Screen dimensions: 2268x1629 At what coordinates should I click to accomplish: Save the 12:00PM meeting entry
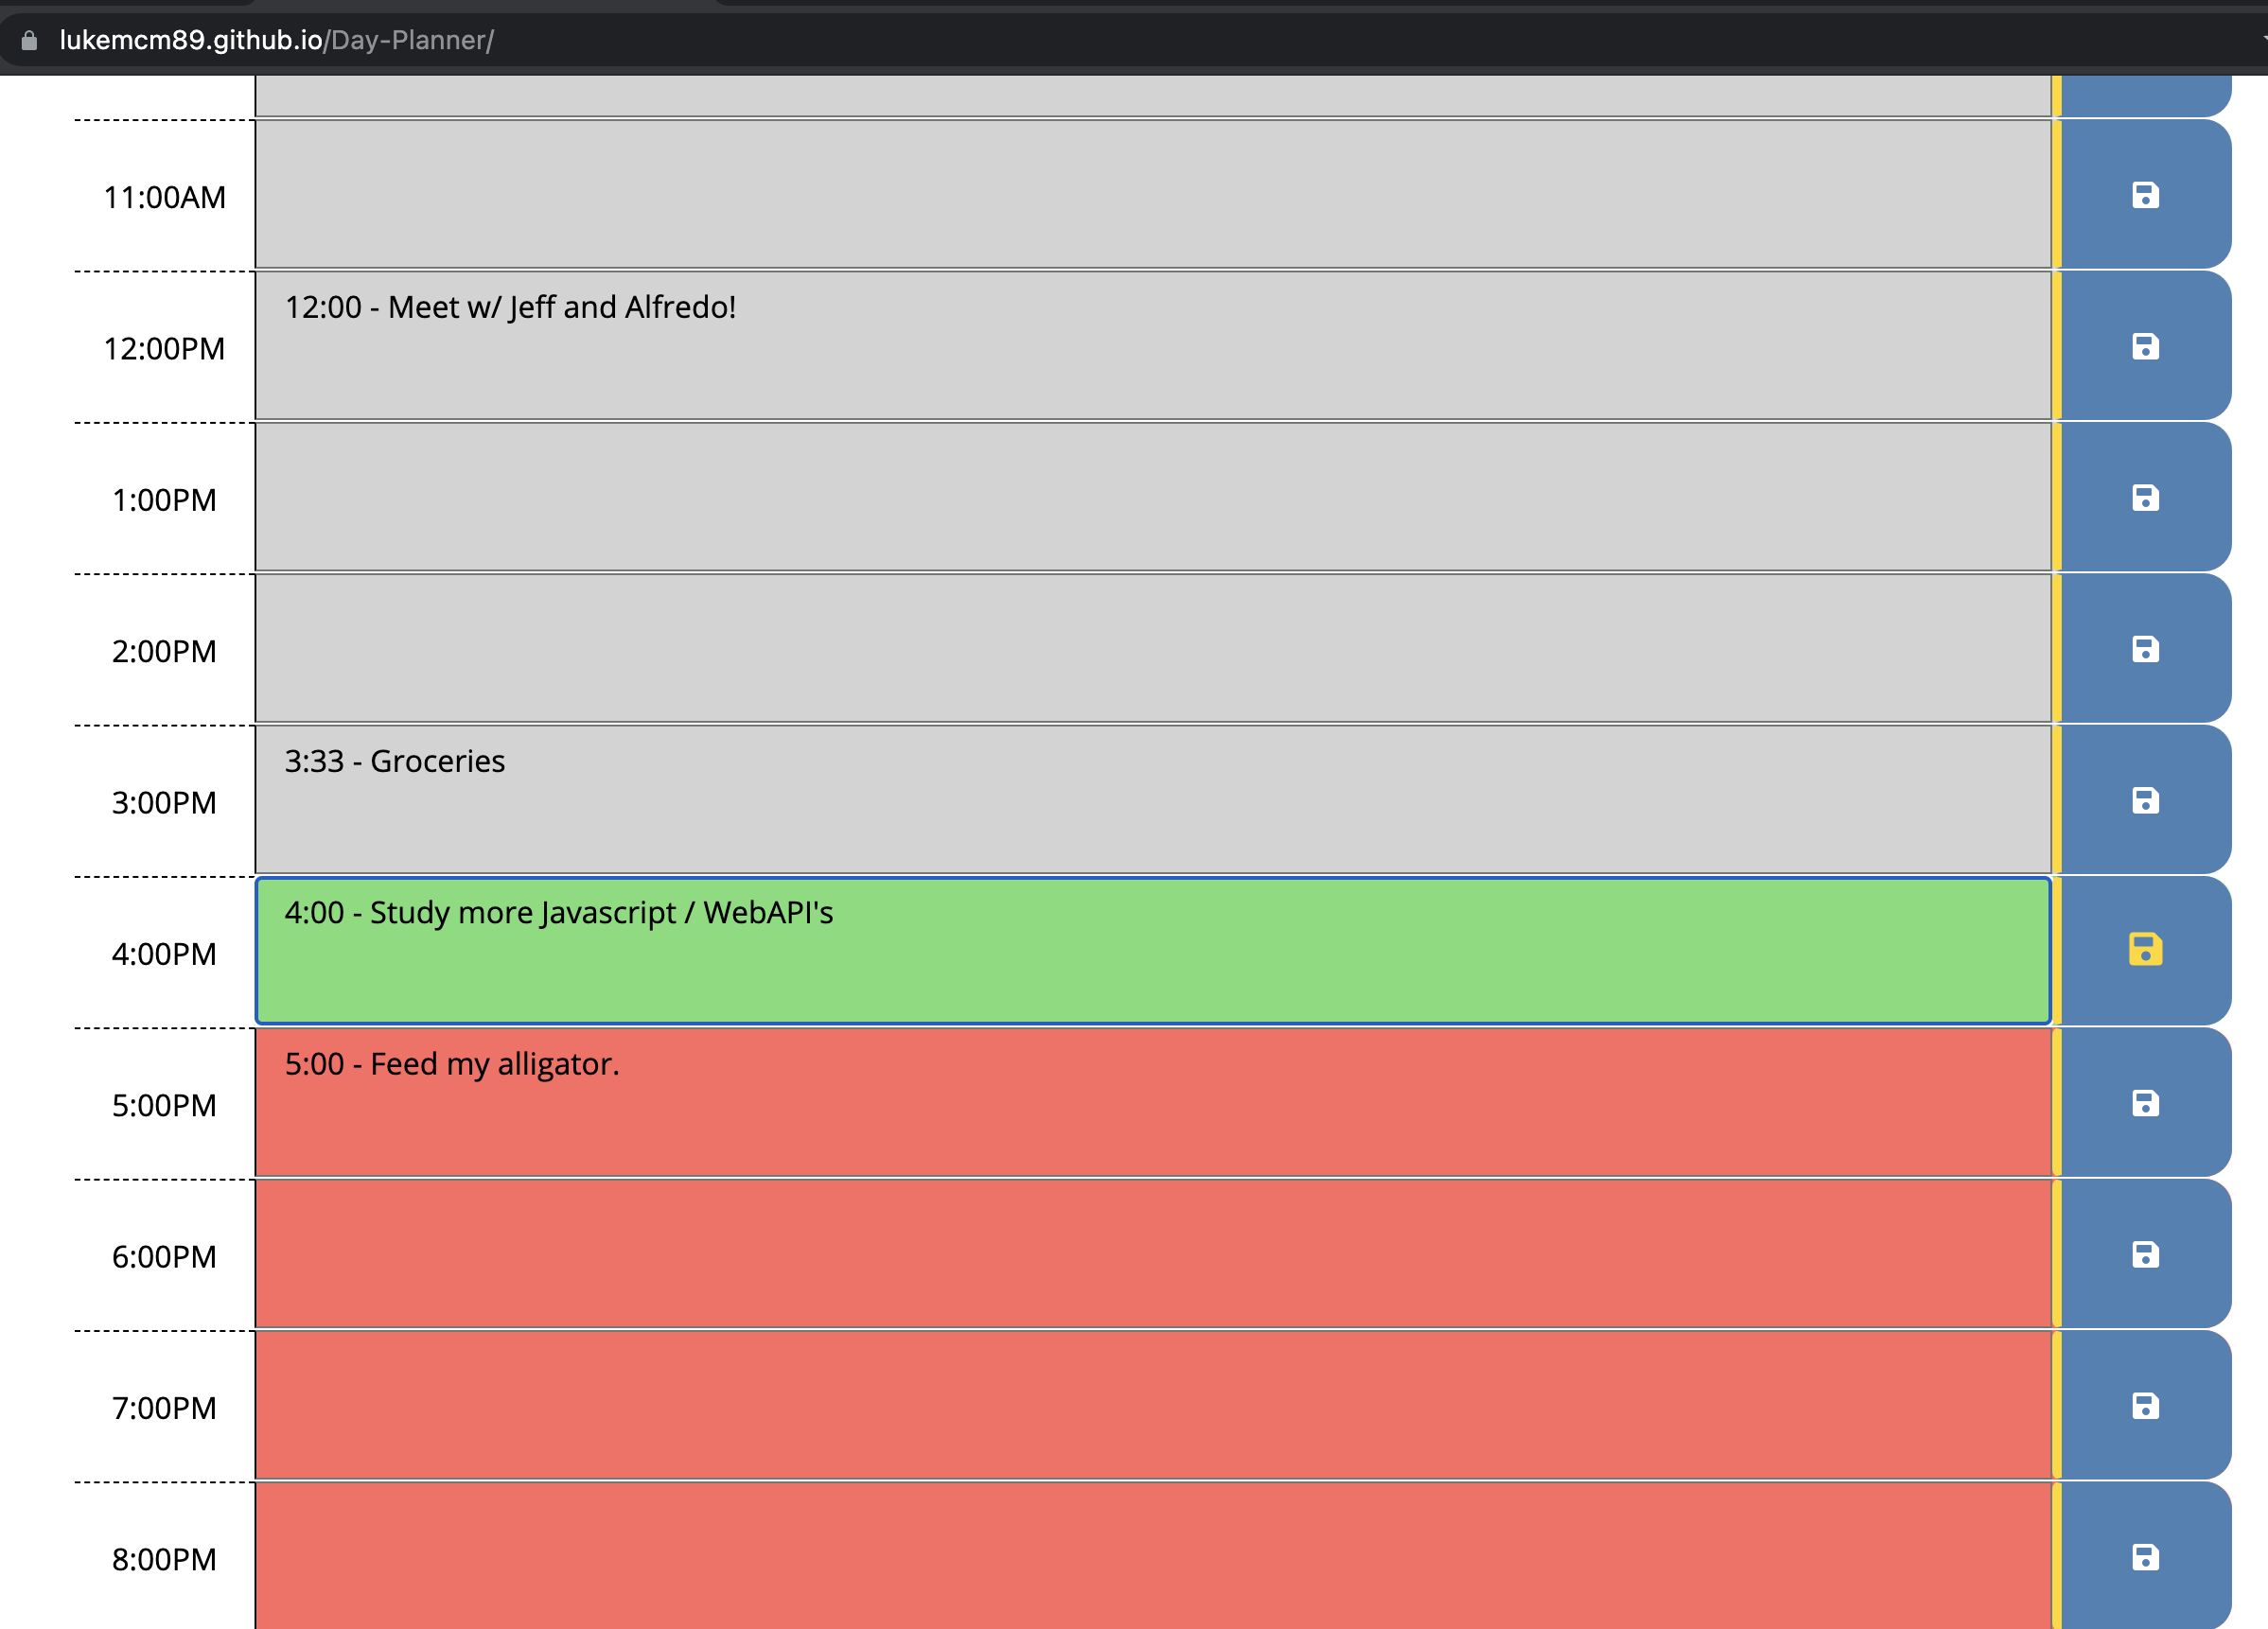(2146, 347)
